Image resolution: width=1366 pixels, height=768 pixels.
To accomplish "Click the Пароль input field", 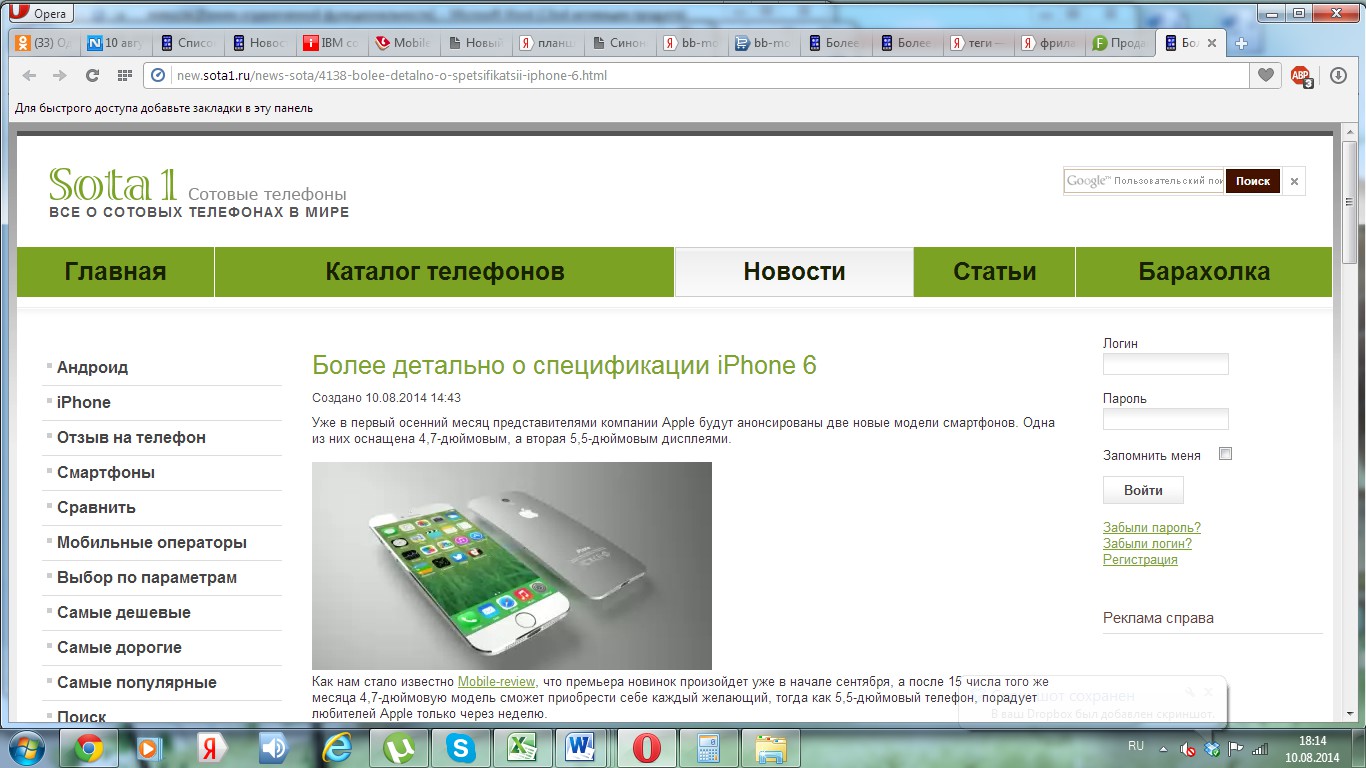I will tap(1165, 419).
